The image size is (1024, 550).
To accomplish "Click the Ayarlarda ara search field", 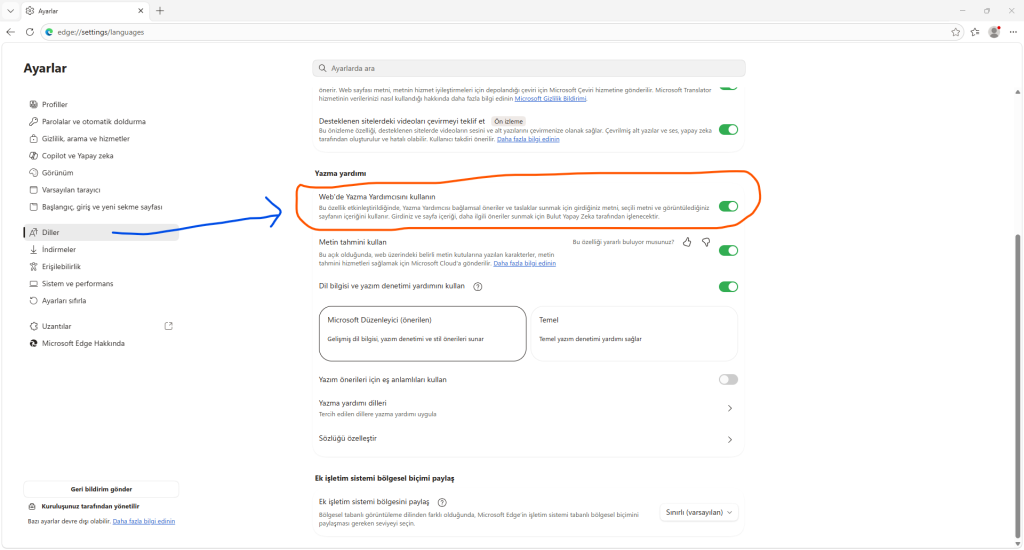I will pyautogui.click(x=529, y=68).
